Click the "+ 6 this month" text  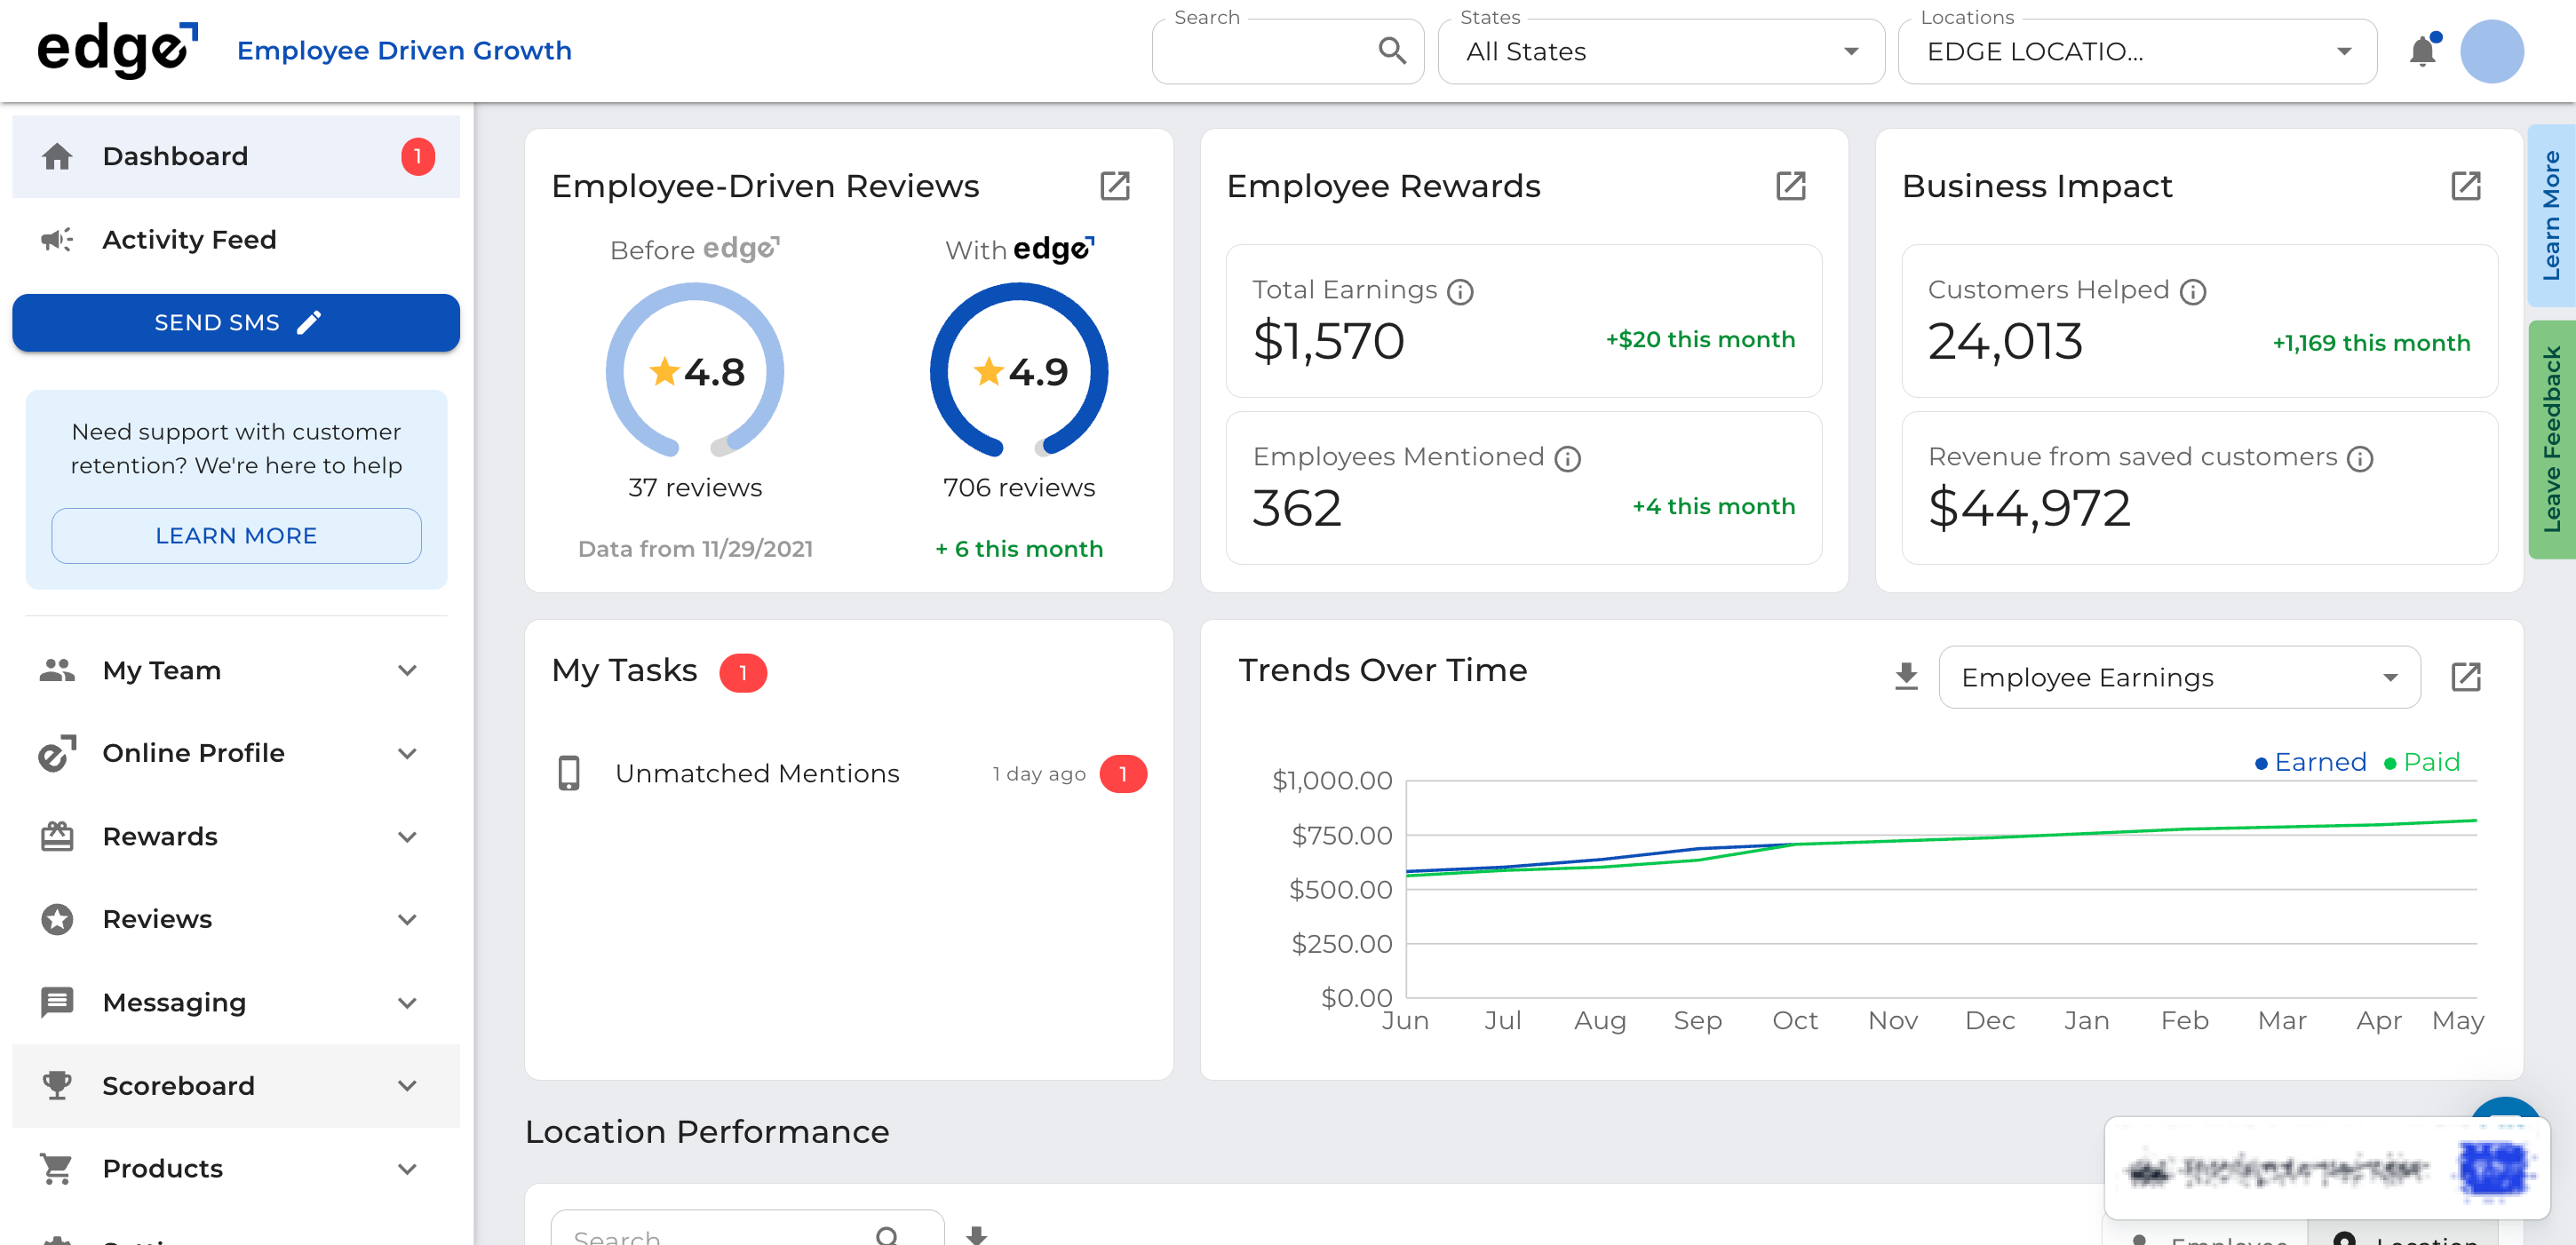coord(1019,548)
